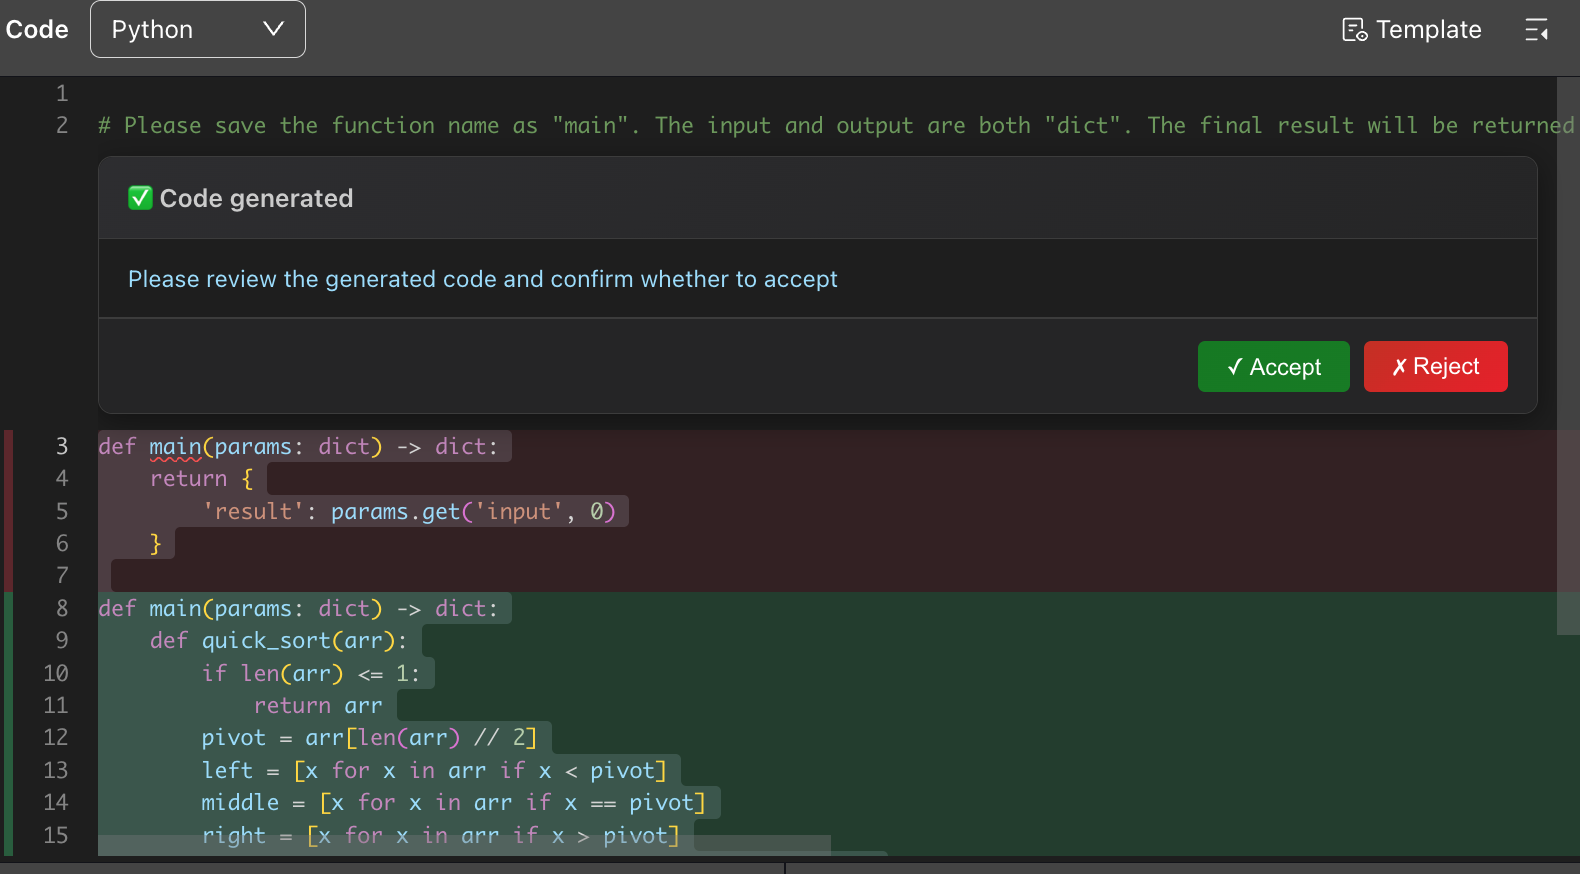Click the chevron arrow beside Python
1580x874 pixels.
[x=273, y=29]
